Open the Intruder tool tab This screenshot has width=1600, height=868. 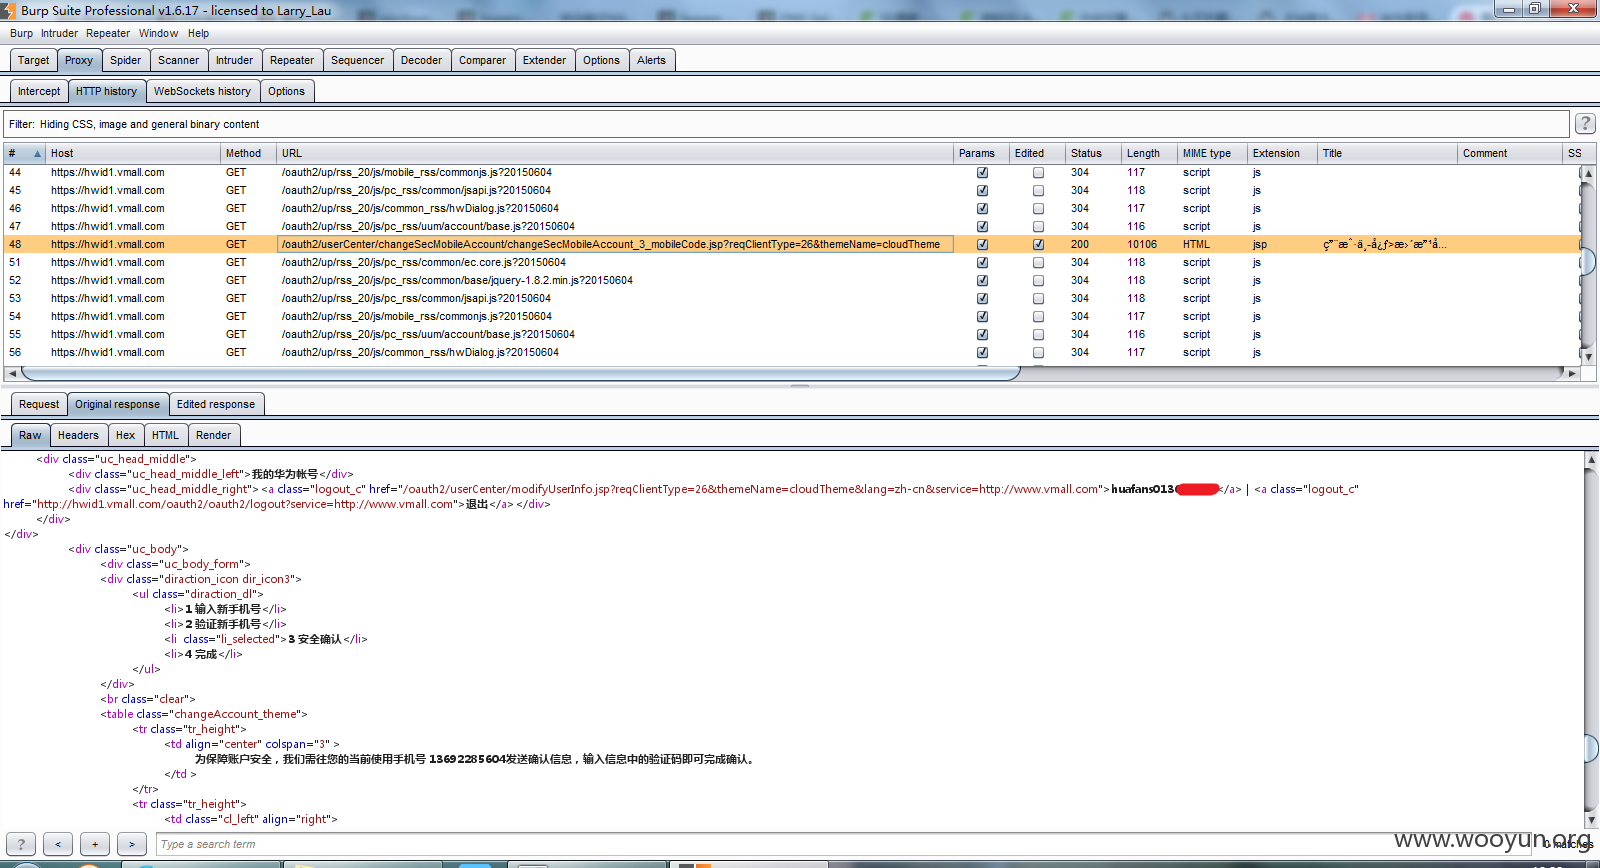click(234, 60)
